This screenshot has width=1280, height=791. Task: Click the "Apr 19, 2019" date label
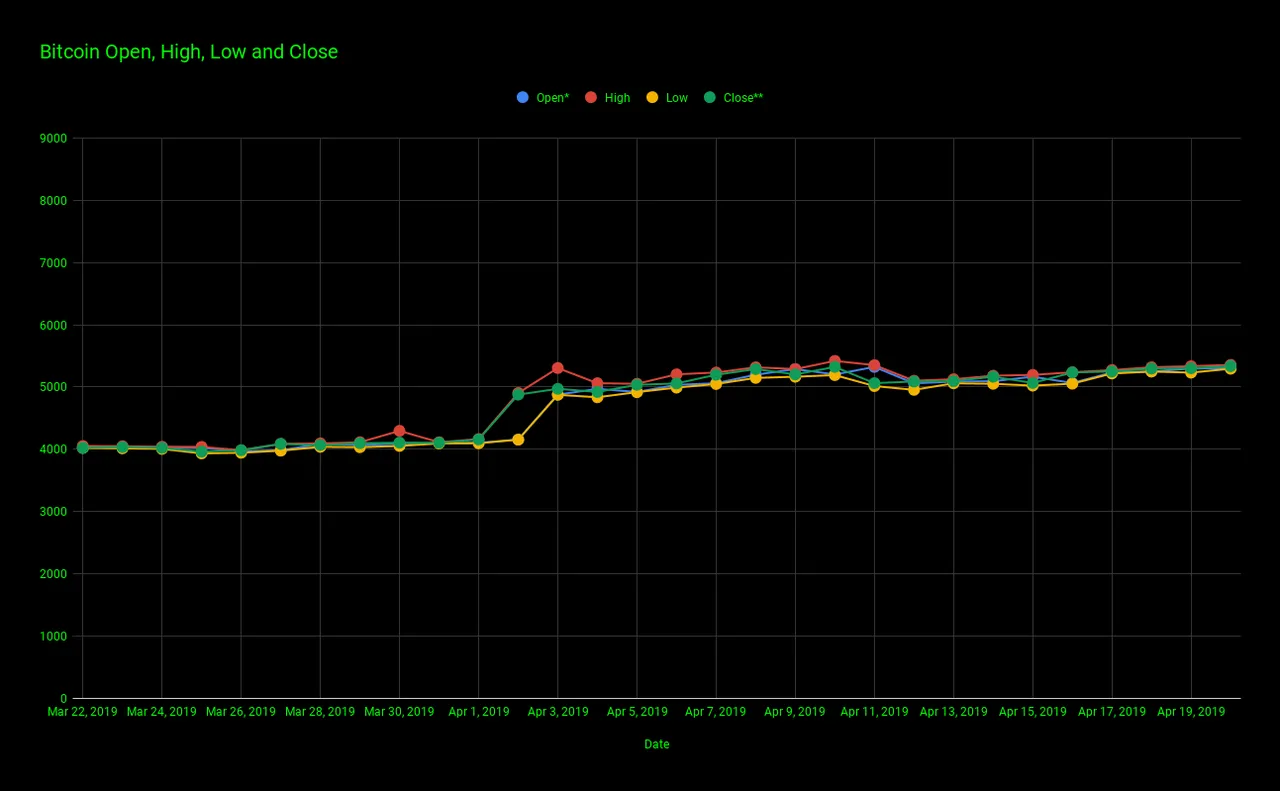[1191, 712]
